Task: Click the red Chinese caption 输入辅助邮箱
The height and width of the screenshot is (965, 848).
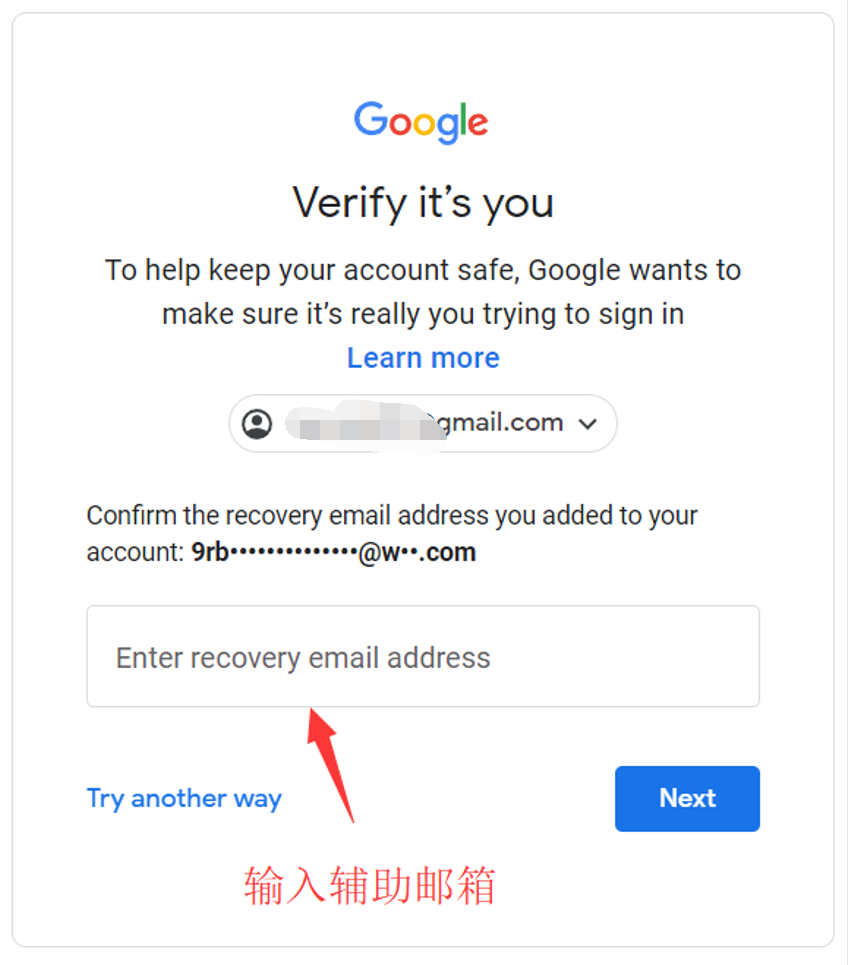Action: coord(369,886)
